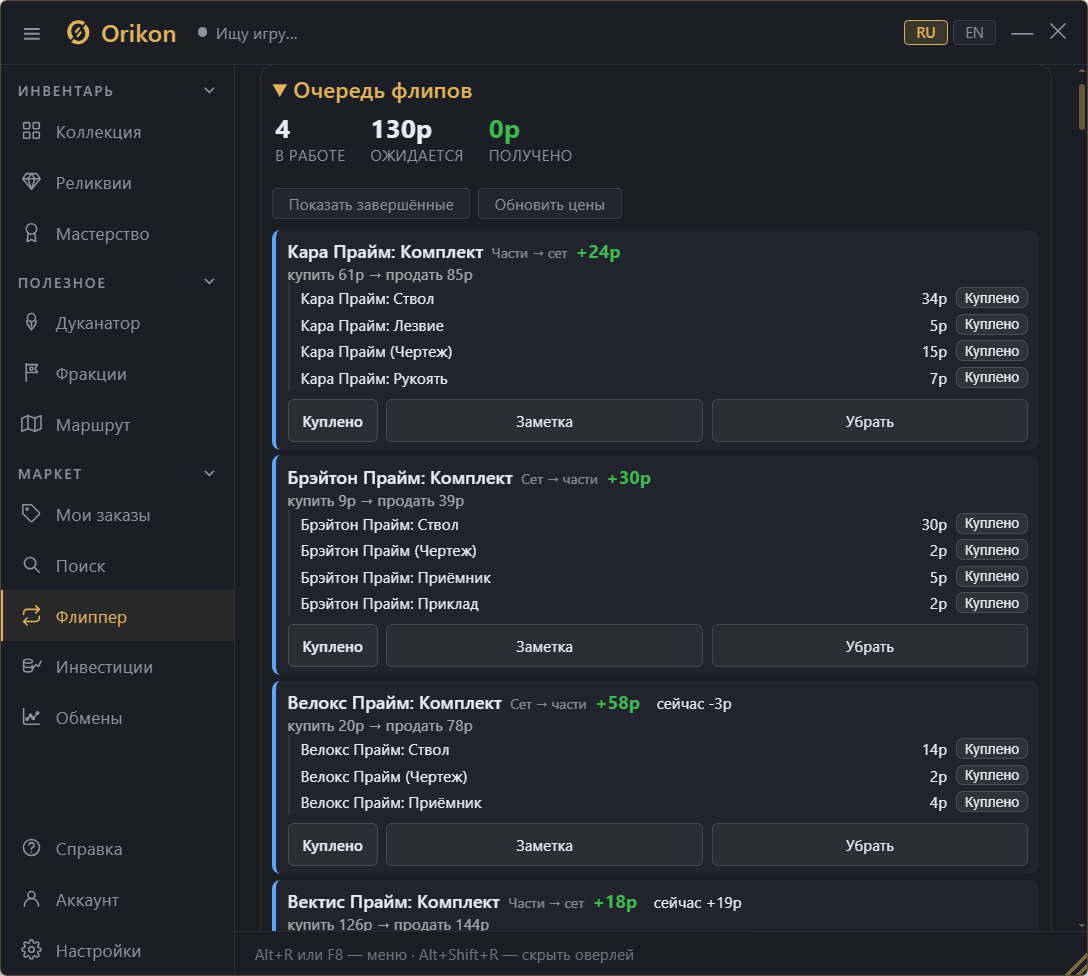Click the Мастерство medal icon
Screen dimensions: 1088x976
31,233
